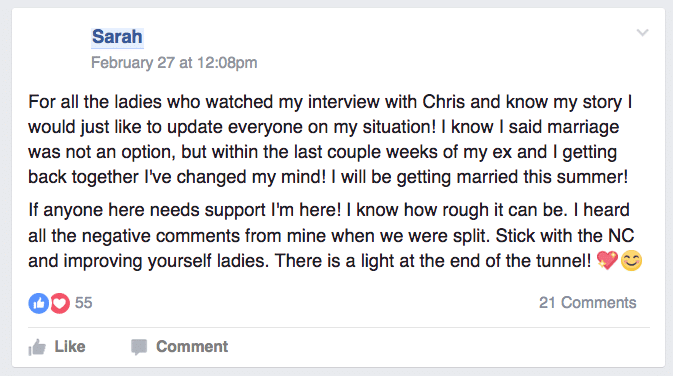The height and width of the screenshot is (376, 673).
Task: Like the post using the Like label
Action: (70, 346)
